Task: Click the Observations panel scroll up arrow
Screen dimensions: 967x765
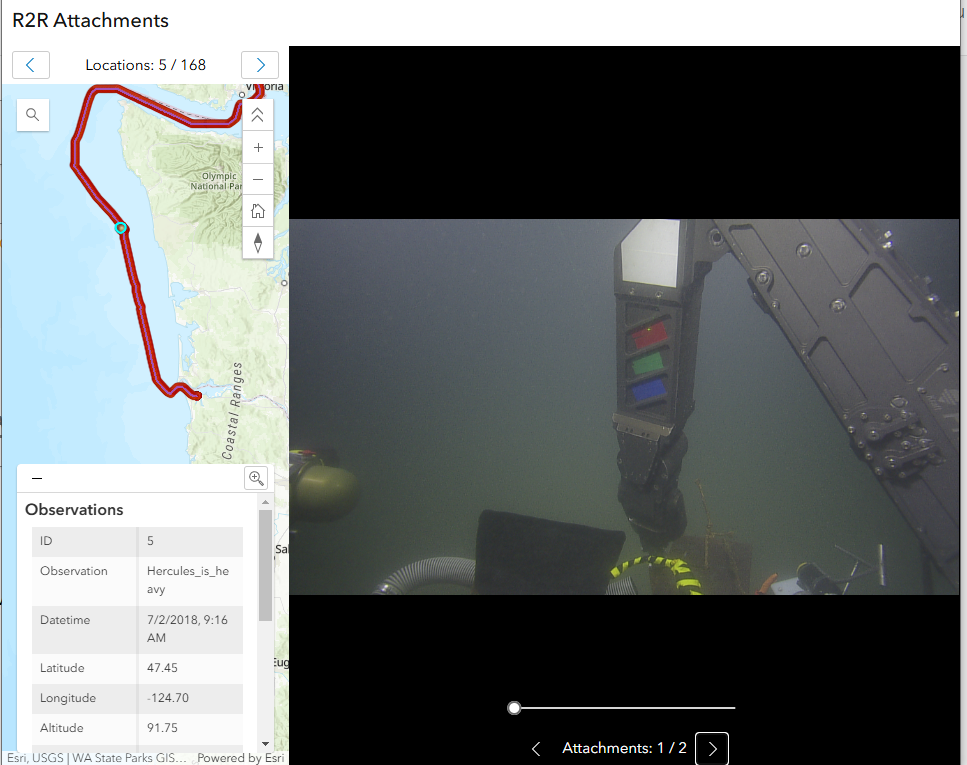Action: point(265,502)
